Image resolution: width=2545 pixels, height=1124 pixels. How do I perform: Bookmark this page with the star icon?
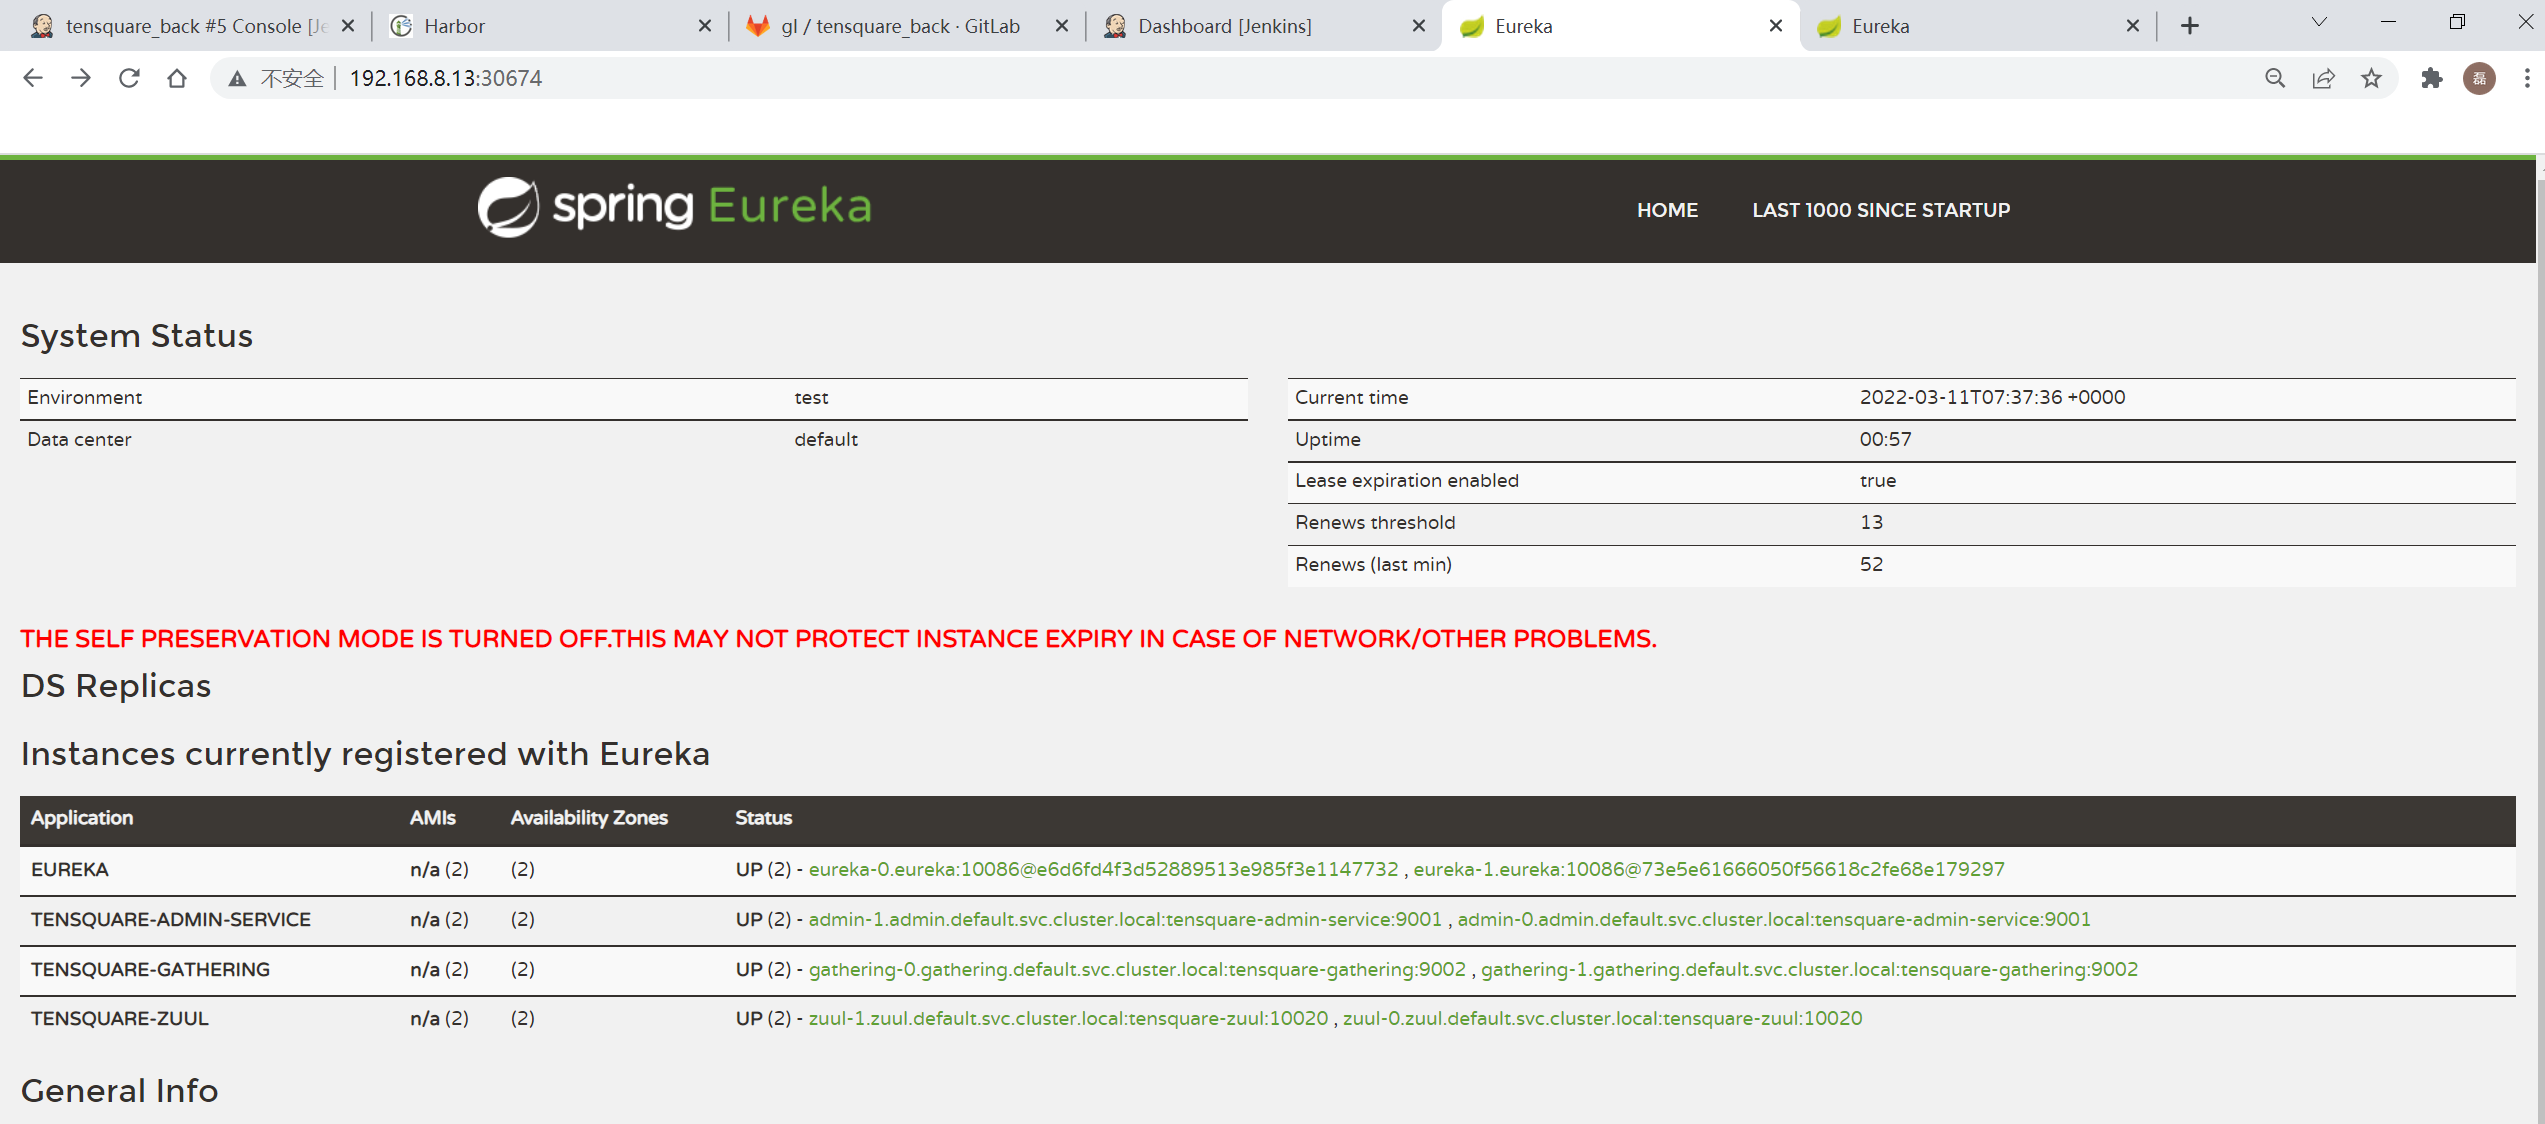pyautogui.click(x=2371, y=78)
